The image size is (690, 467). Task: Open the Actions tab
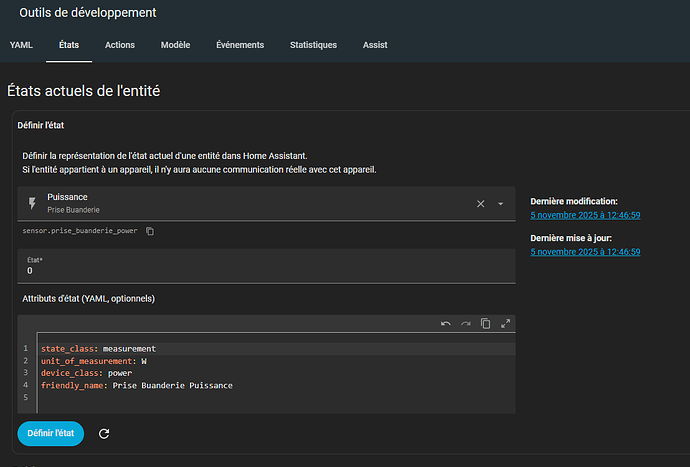[x=120, y=45]
